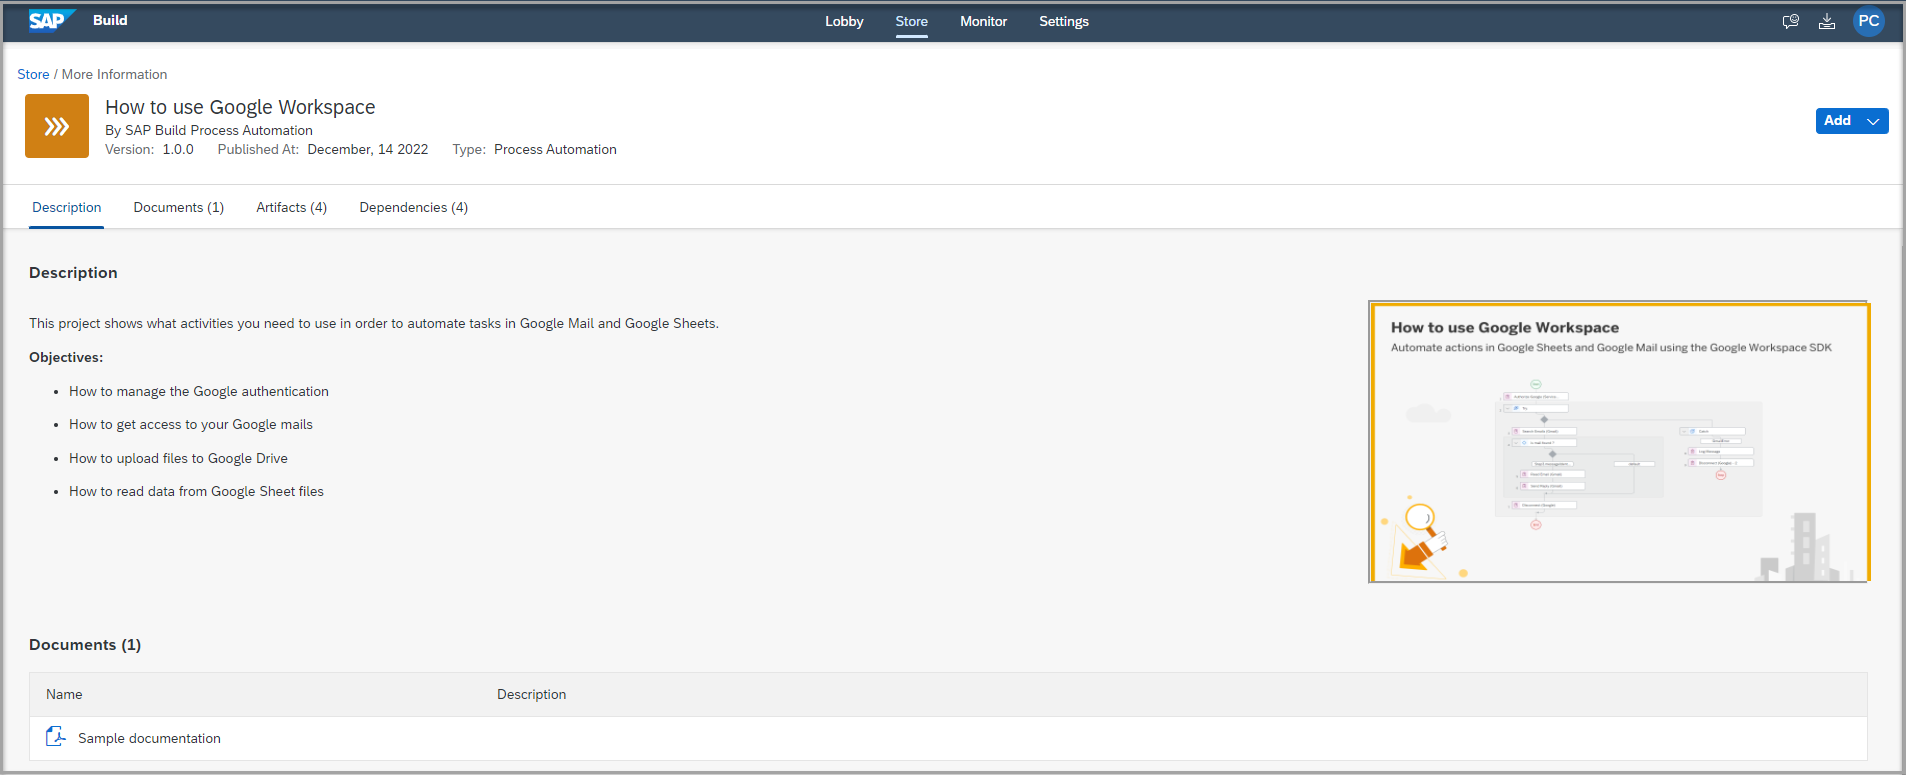The height and width of the screenshot is (775, 1906).
Task: Expand the Add button dropdown arrow
Action: (1874, 121)
